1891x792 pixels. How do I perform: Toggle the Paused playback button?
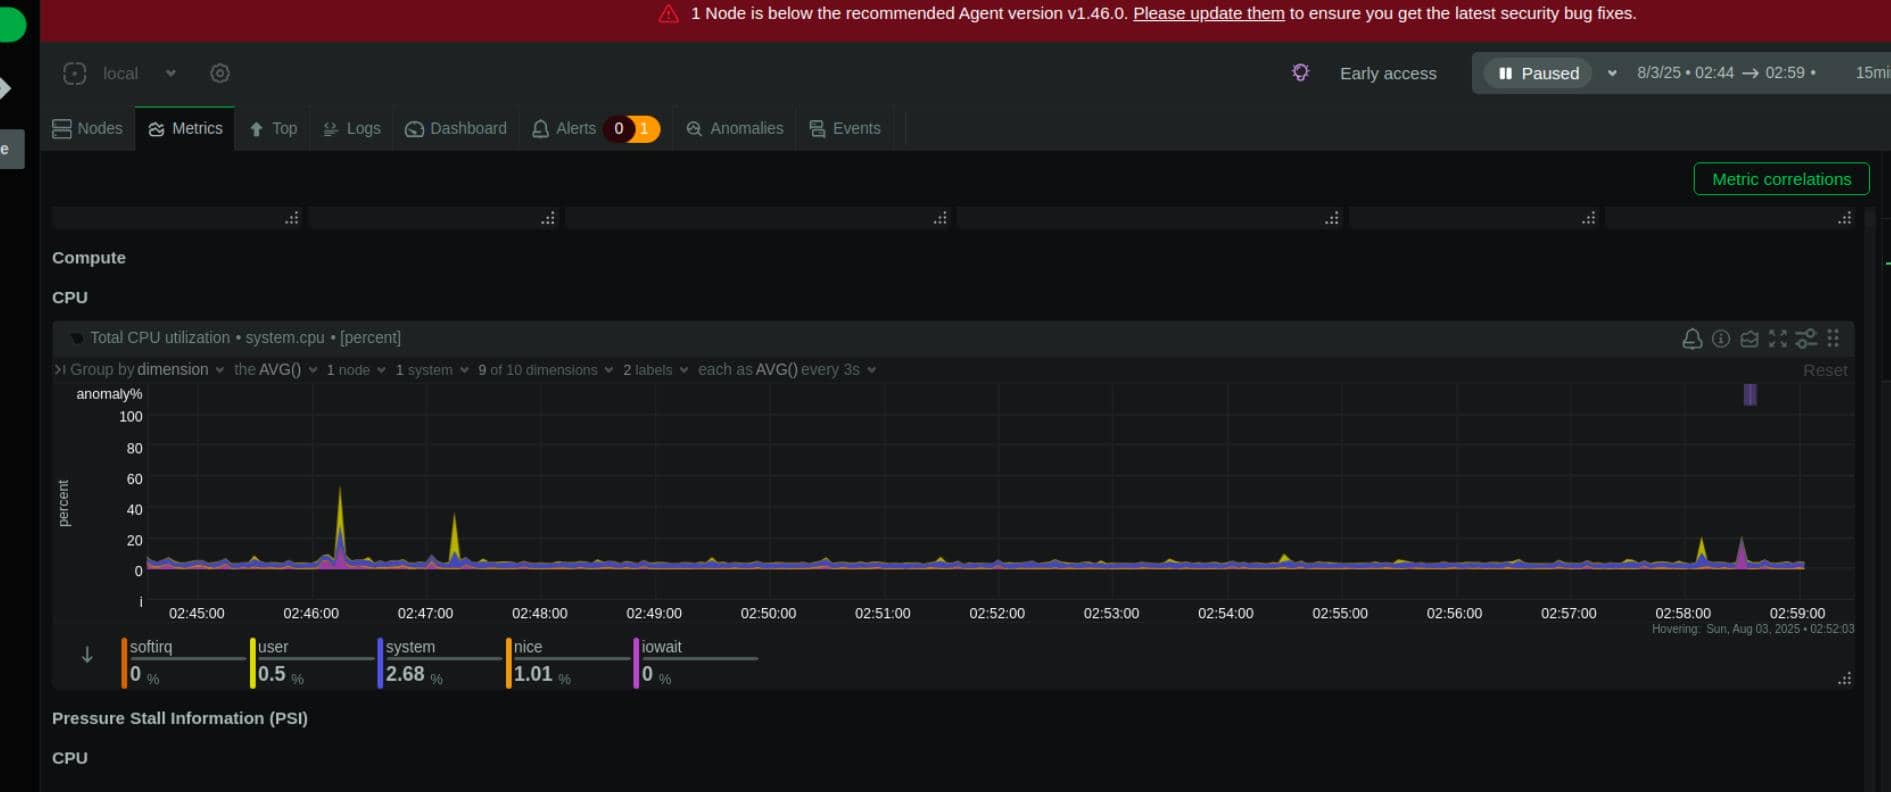click(1538, 73)
